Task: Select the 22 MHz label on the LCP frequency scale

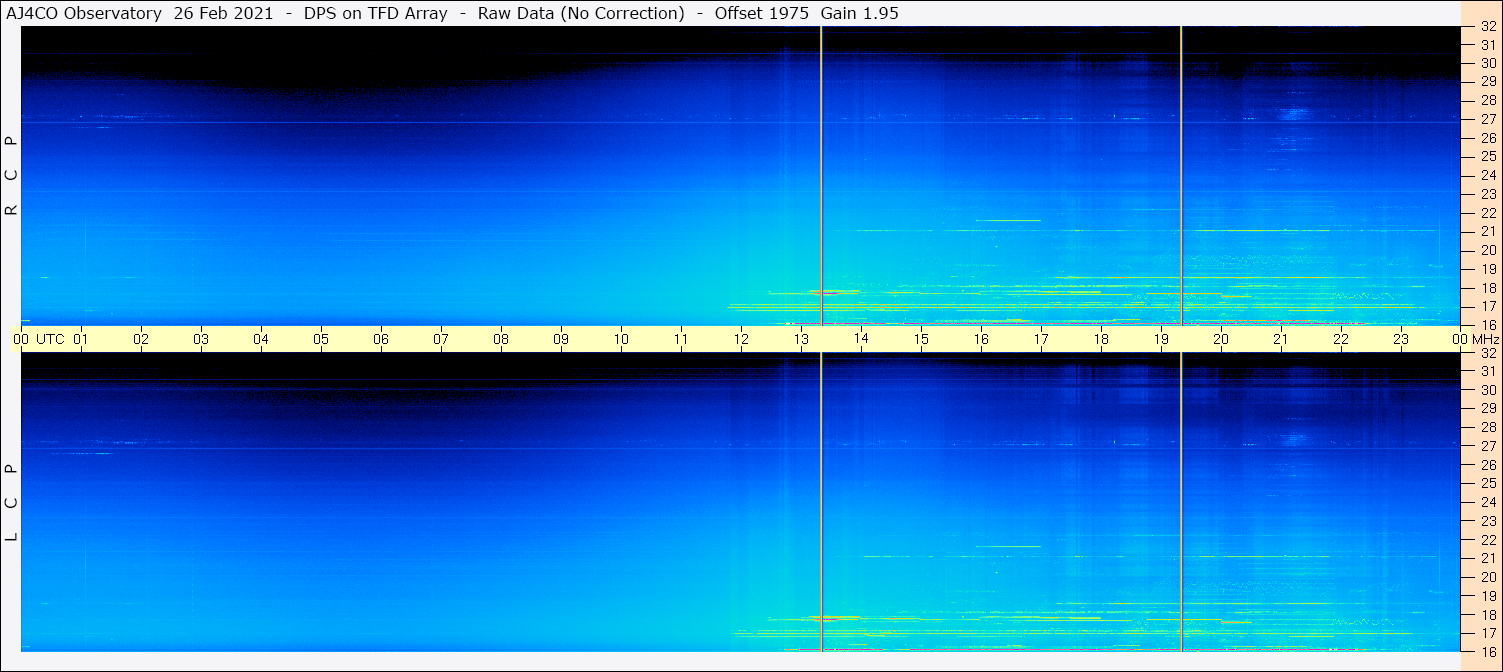Action: 1487,540
